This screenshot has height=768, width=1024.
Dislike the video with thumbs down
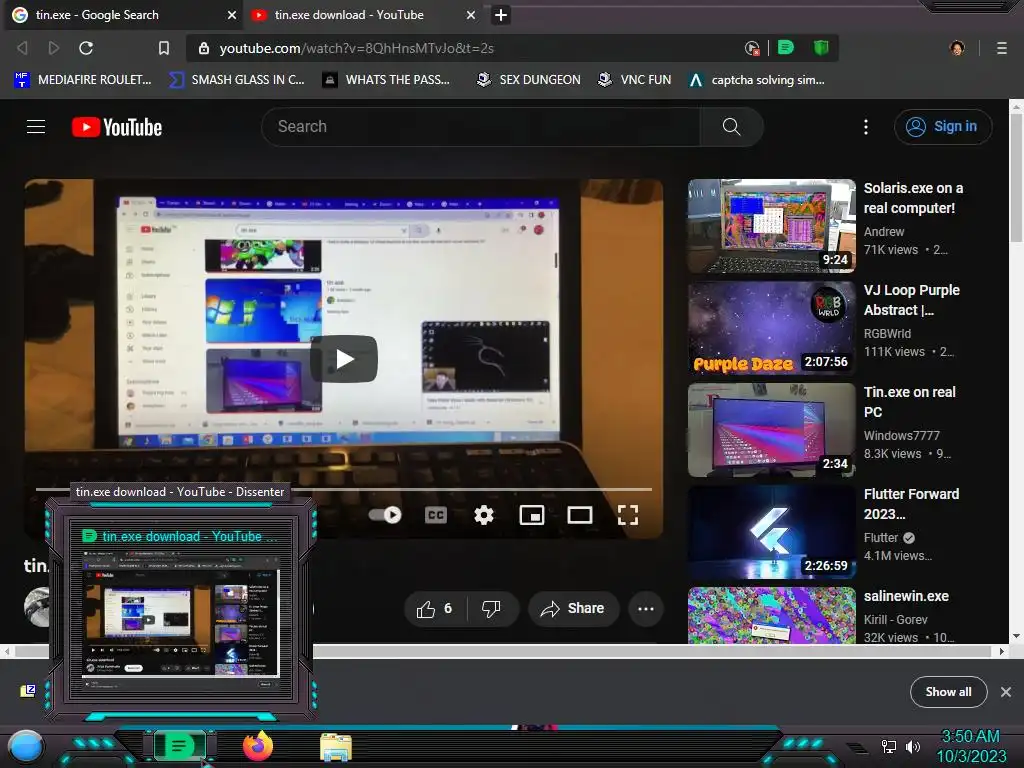coord(491,609)
